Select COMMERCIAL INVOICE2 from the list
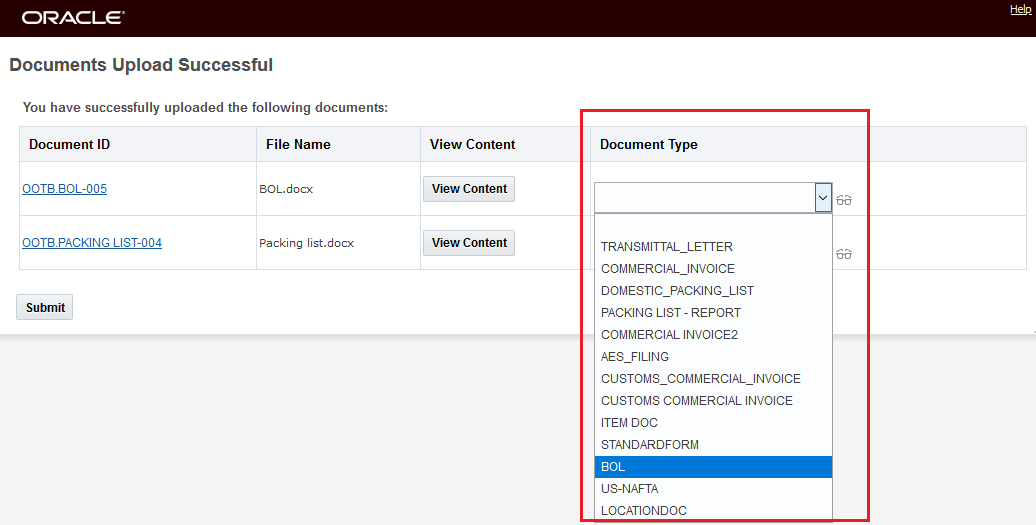The width and height of the screenshot is (1036, 525). (669, 335)
